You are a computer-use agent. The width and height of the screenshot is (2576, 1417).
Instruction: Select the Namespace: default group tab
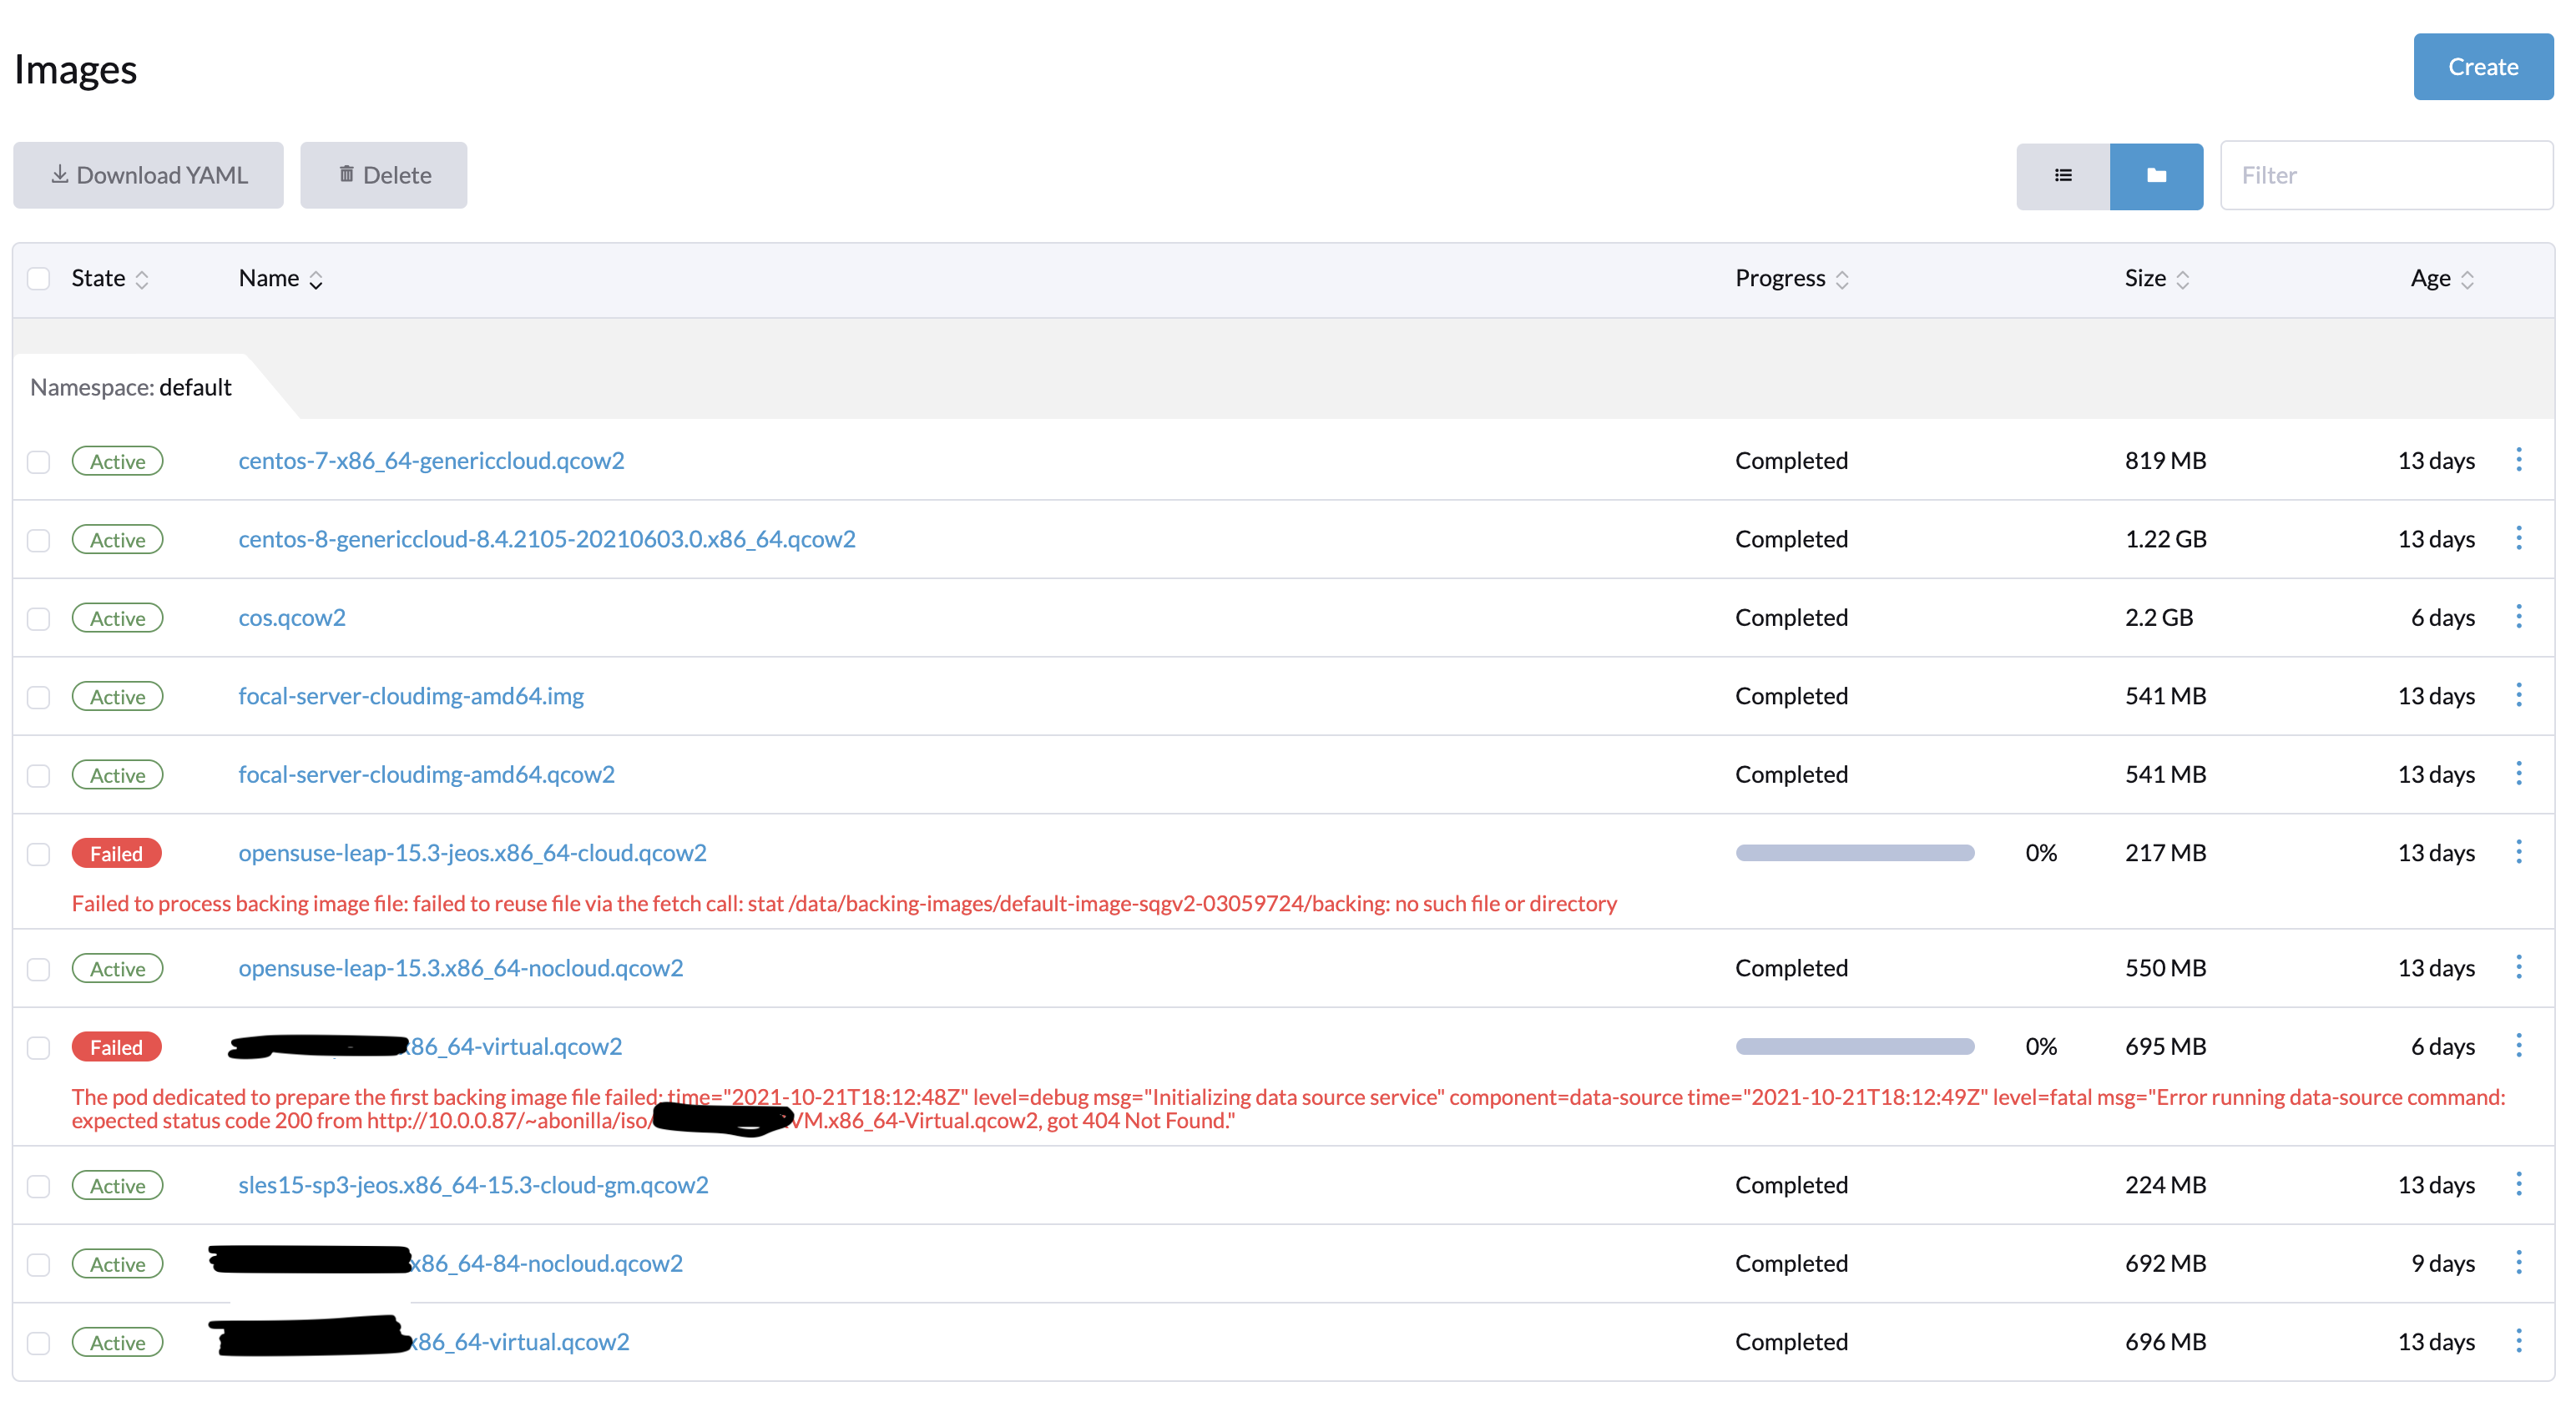tap(130, 387)
